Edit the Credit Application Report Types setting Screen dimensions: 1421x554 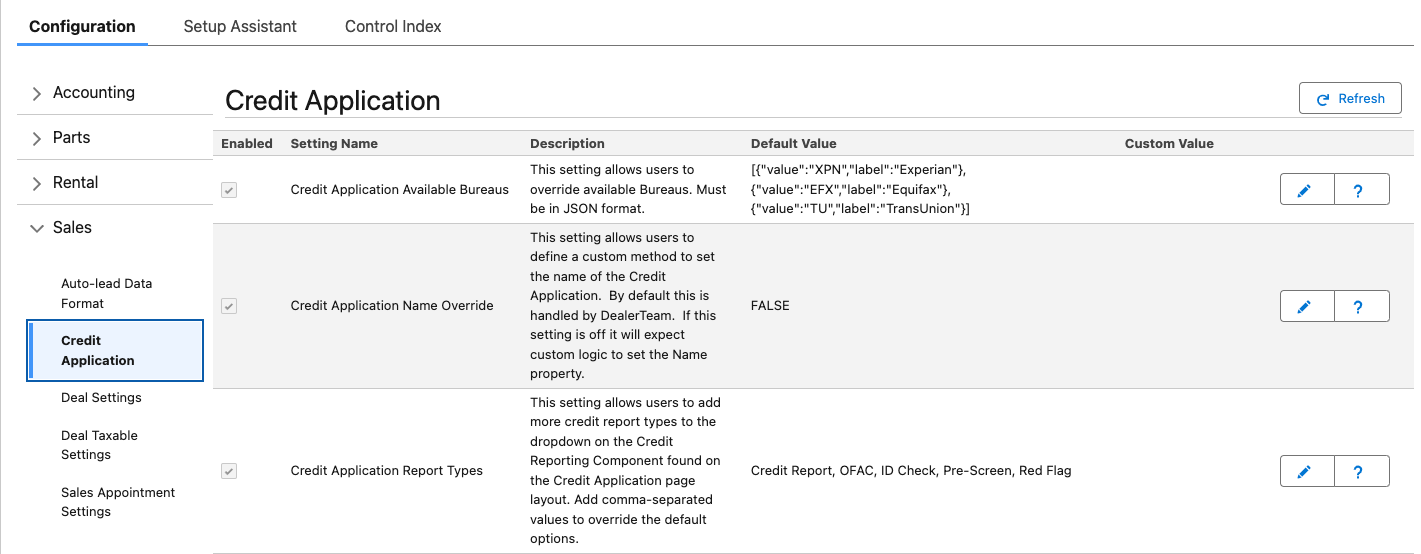coord(1307,471)
